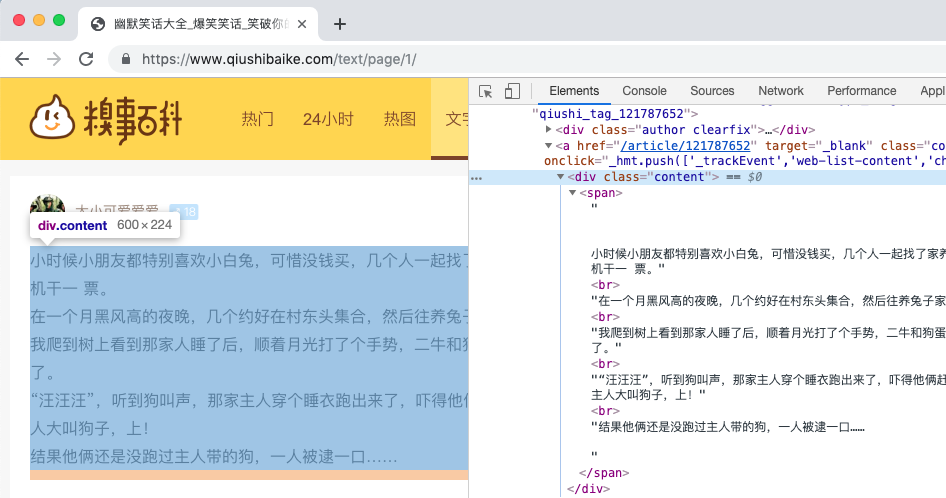The image size is (946, 498).
Task: Activate the DevTools inspect element picker icon
Action: click(x=485, y=91)
